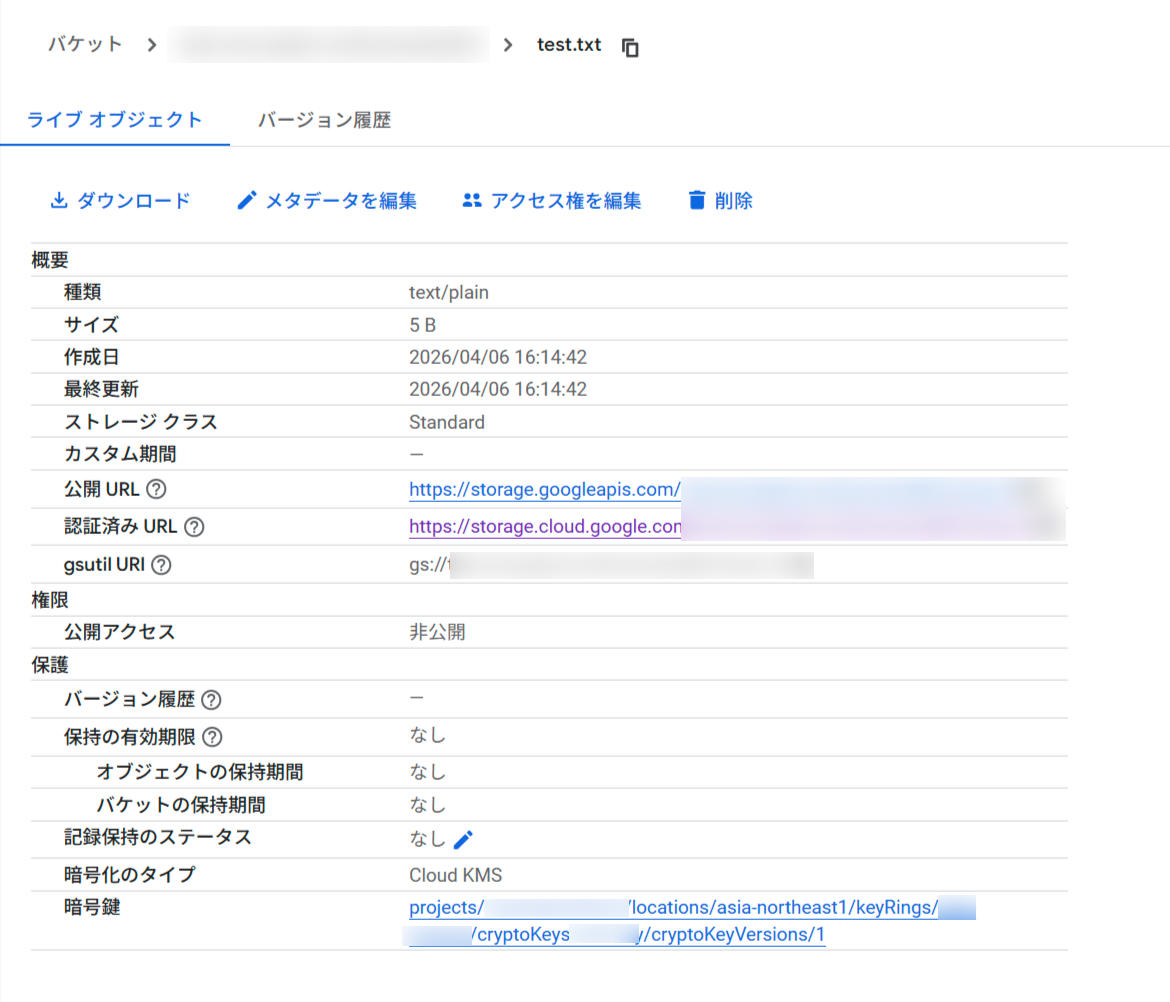Open access editing via the people icon
This screenshot has width=1170, height=1002.
pyautogui.click(x=470, y=200)
